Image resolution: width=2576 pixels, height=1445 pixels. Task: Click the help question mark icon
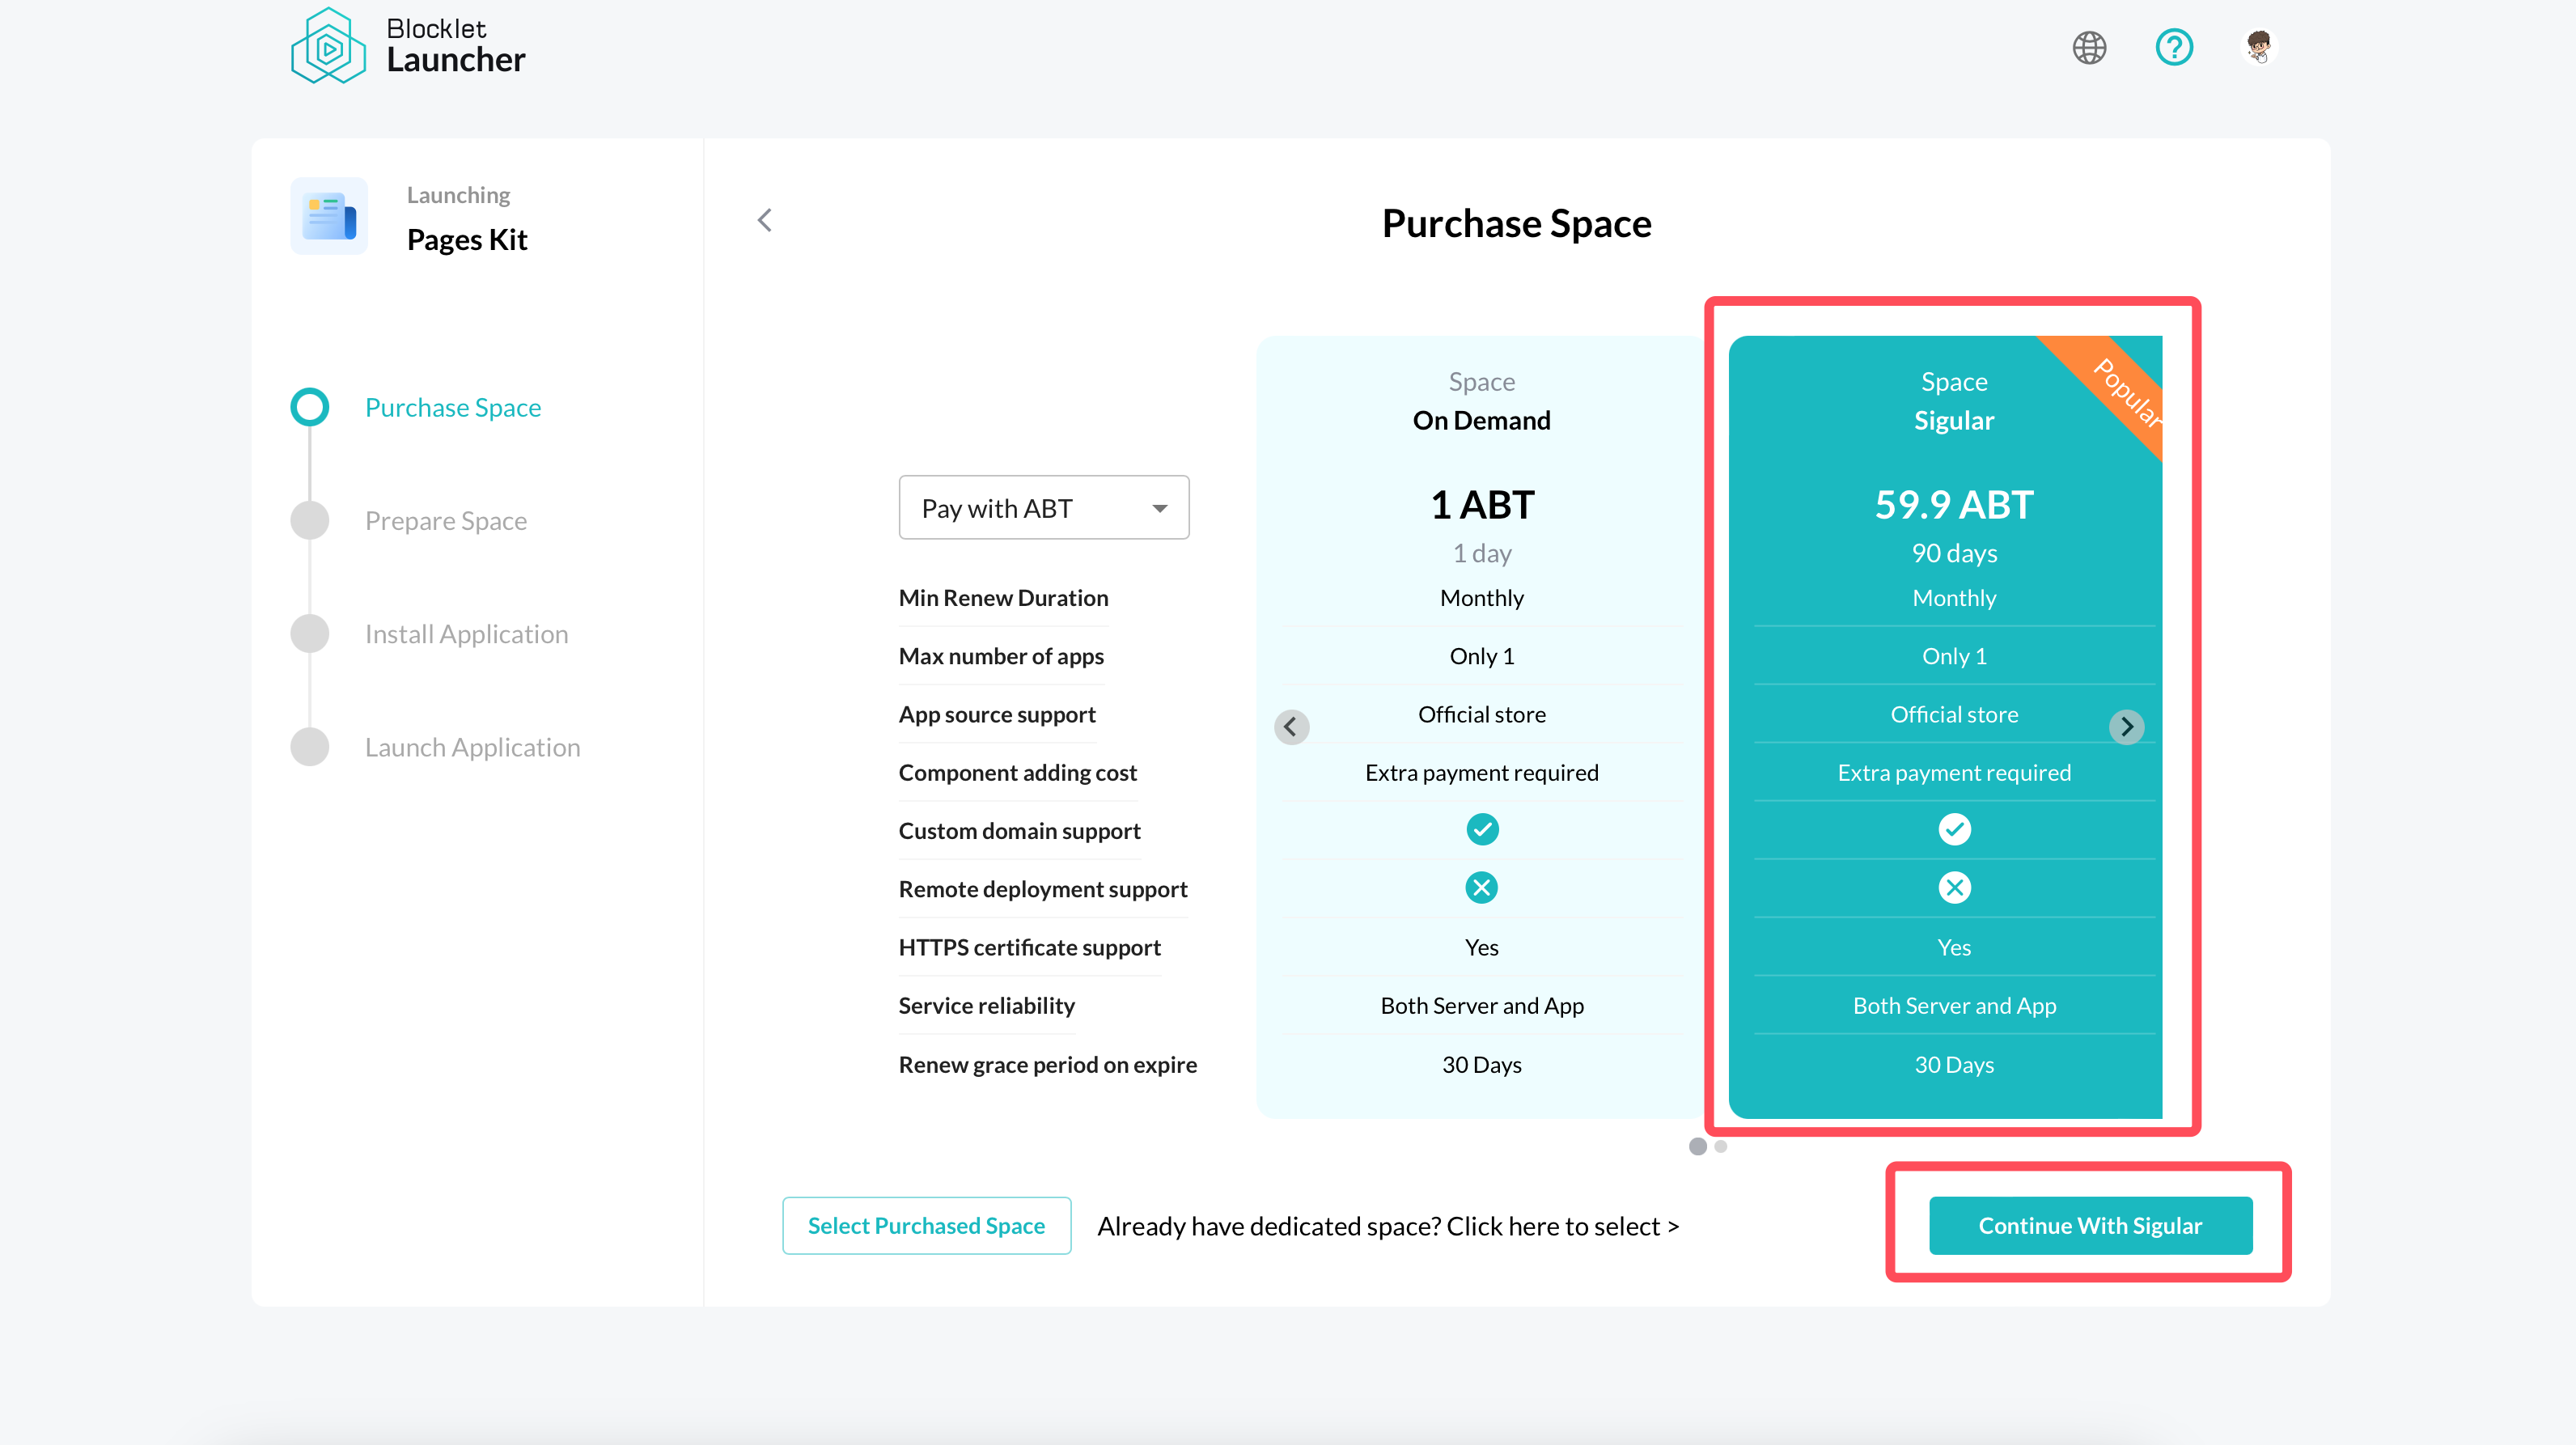click(2173, 47)
